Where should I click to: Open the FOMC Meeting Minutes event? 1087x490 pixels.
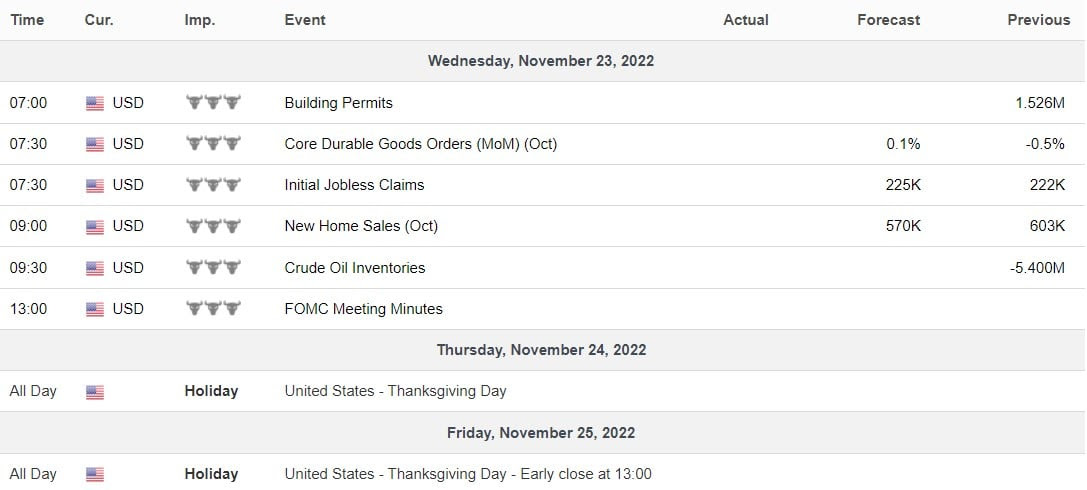pos(363,309)
